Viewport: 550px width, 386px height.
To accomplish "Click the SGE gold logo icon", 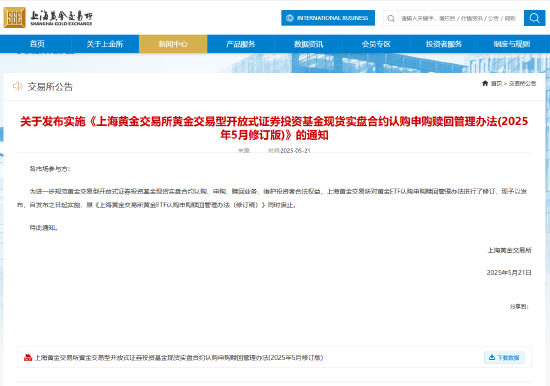I will click(14, 18).
